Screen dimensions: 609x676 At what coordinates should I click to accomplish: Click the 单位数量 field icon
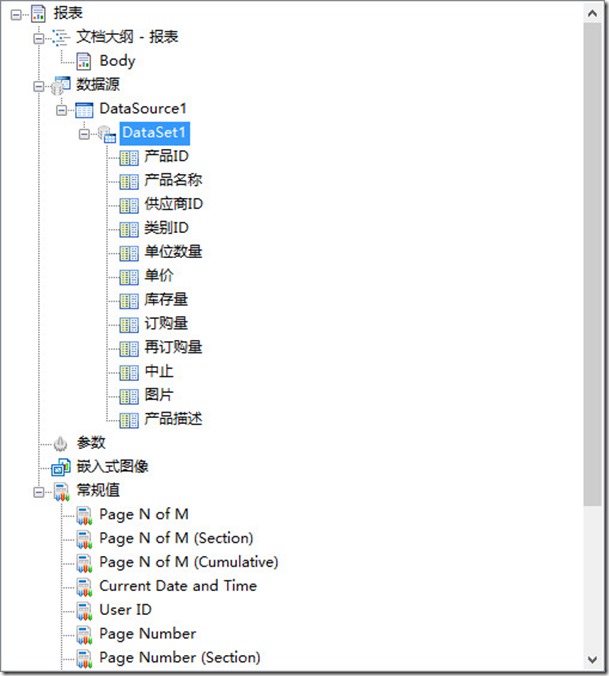tap(129, 254)
